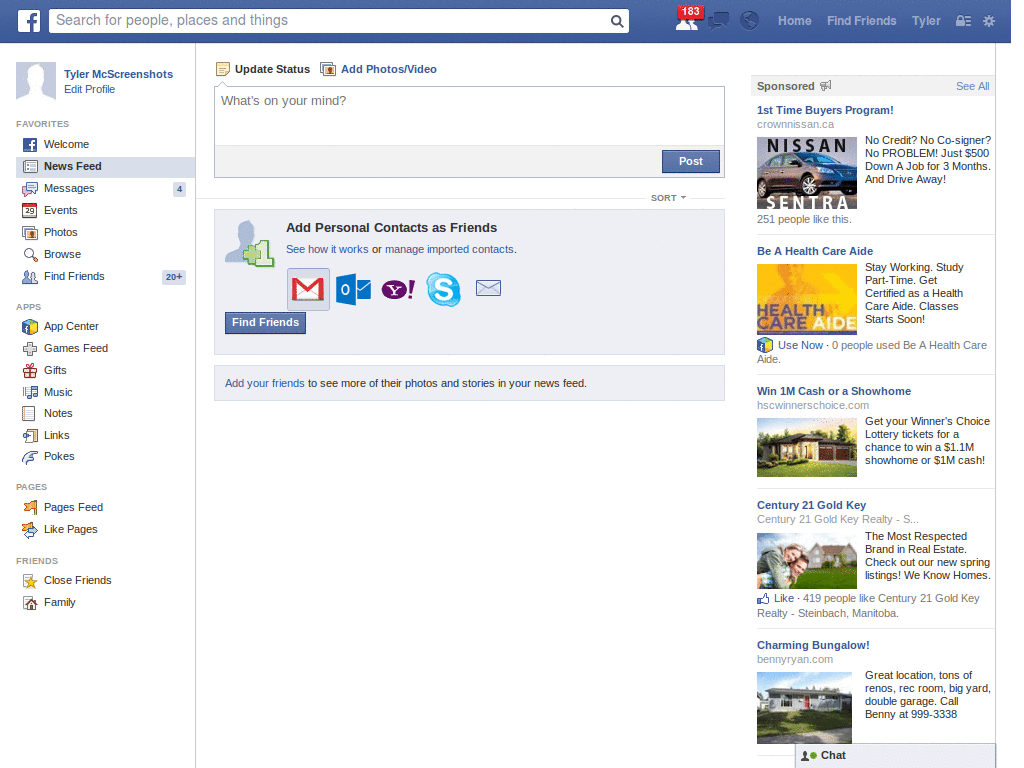This screenshot has height=768, width=1024.
Task: Click See All sponsored link
Action: (x=972, y=86)
